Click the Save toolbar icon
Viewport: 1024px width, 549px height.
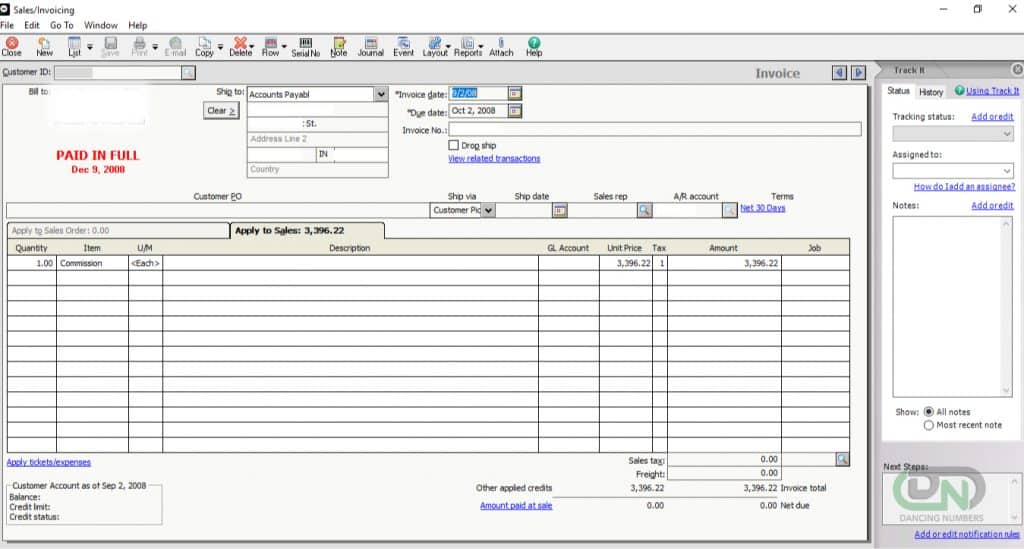pos(110,47)
